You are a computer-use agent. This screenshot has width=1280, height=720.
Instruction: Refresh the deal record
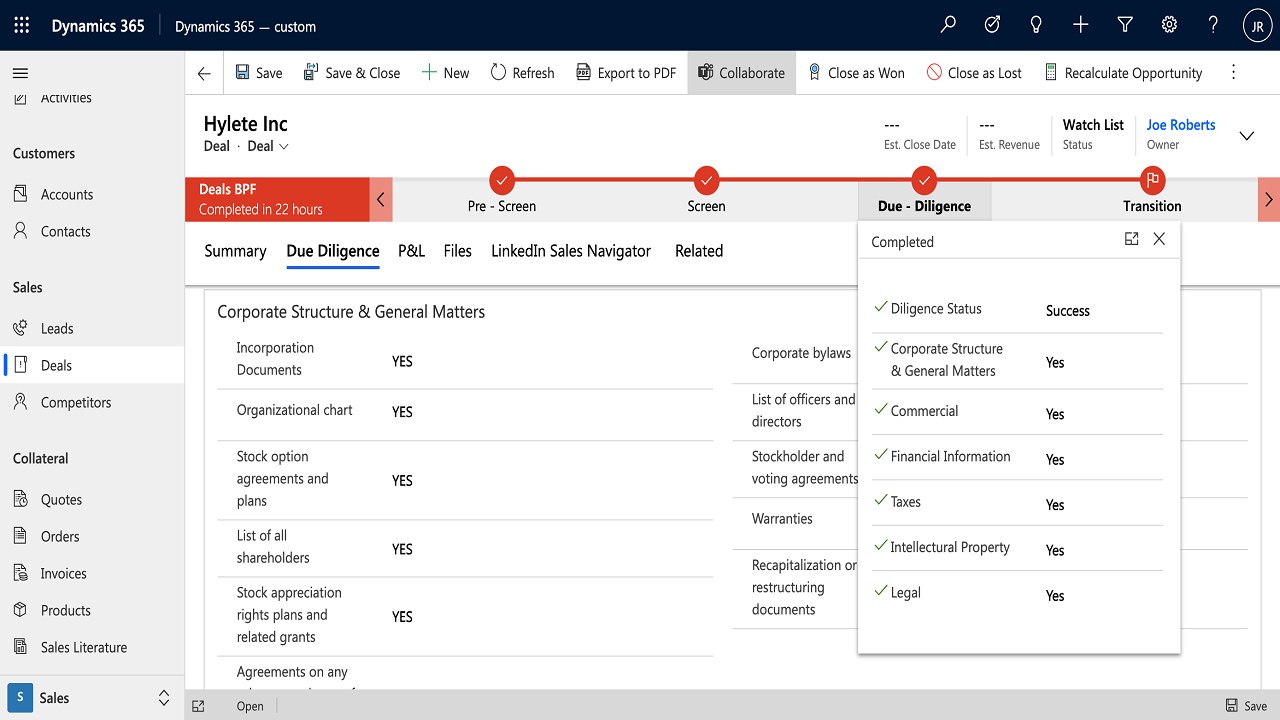522,73
